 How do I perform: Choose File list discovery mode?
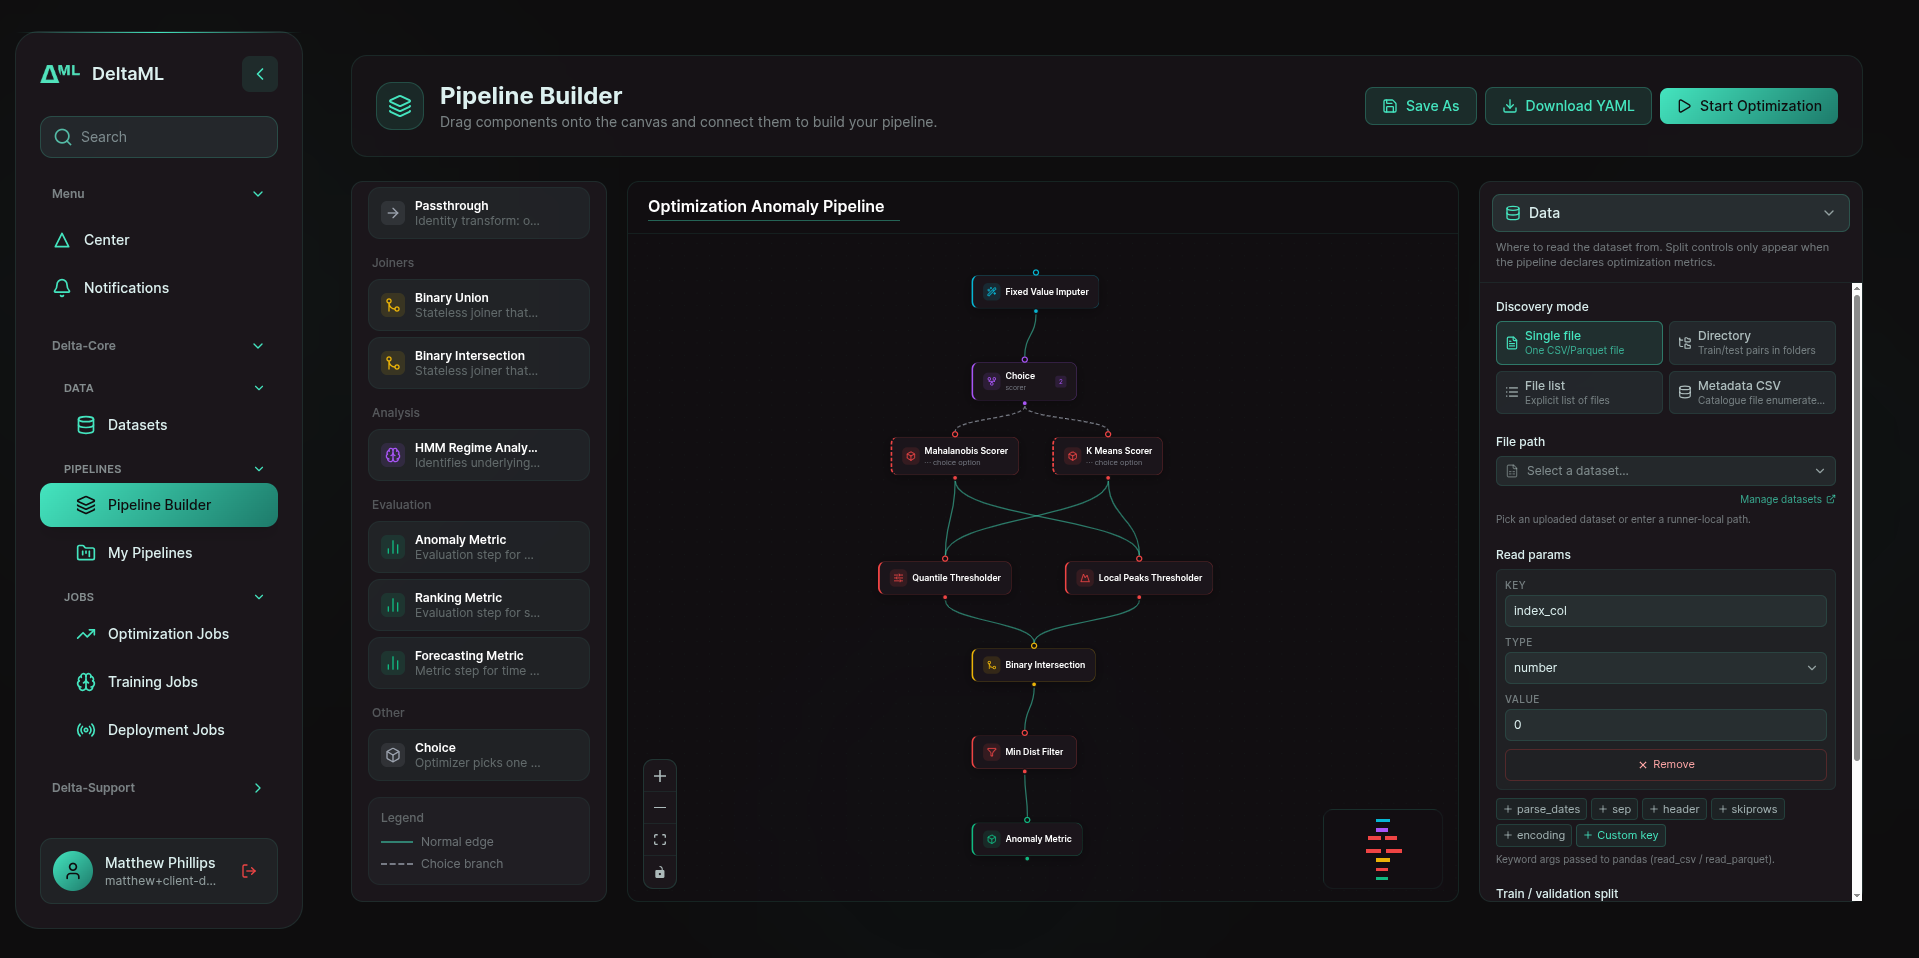pyautogui.click(x=1579, y=393)
